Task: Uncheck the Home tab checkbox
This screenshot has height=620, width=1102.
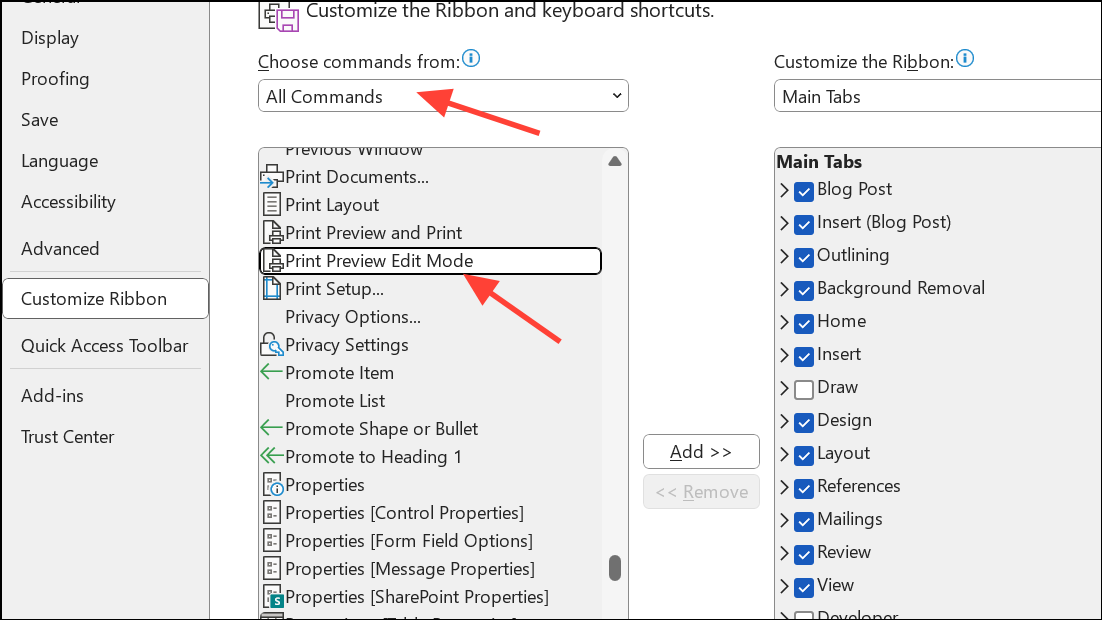Action: 804,322
